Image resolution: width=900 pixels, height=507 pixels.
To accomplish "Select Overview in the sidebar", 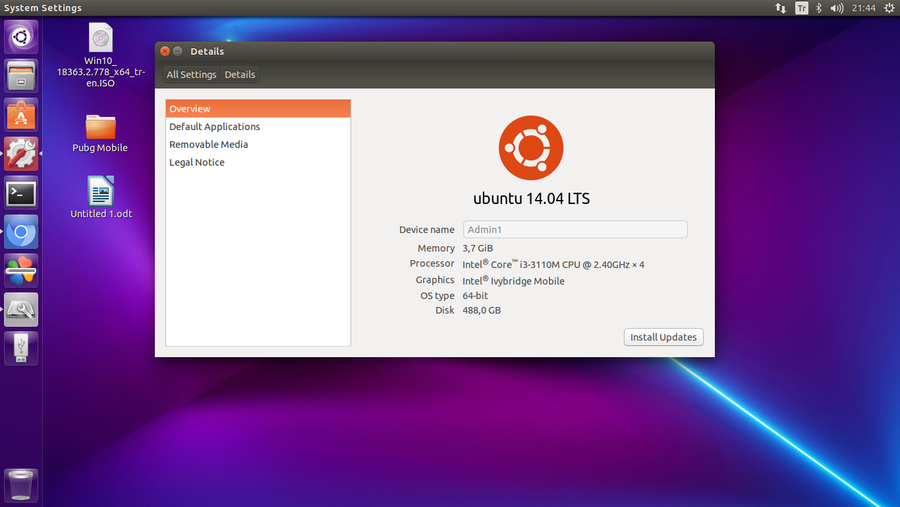I will pos(258,109).
